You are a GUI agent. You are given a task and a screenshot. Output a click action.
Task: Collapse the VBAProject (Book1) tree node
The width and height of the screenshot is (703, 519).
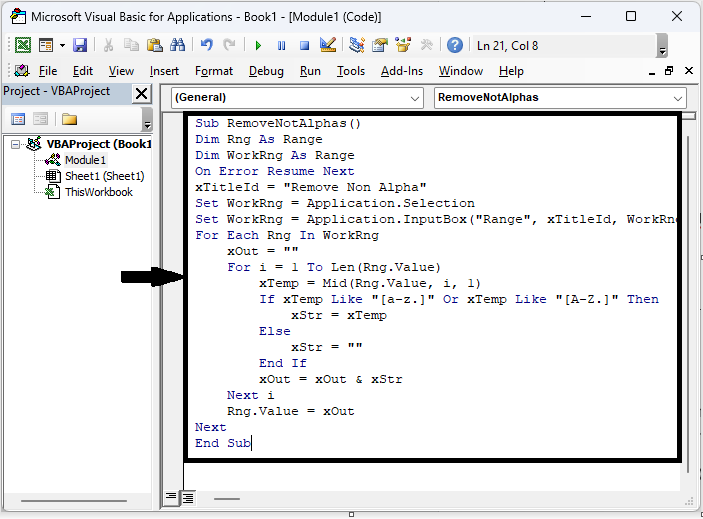16,144
